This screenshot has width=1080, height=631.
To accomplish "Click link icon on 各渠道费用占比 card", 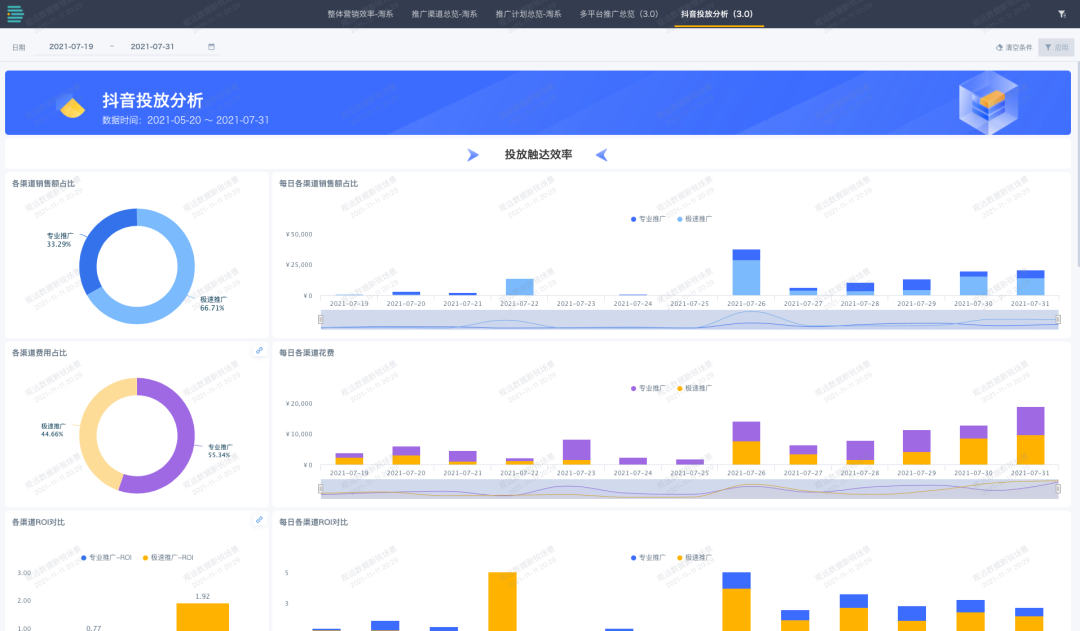I will 259,351.
